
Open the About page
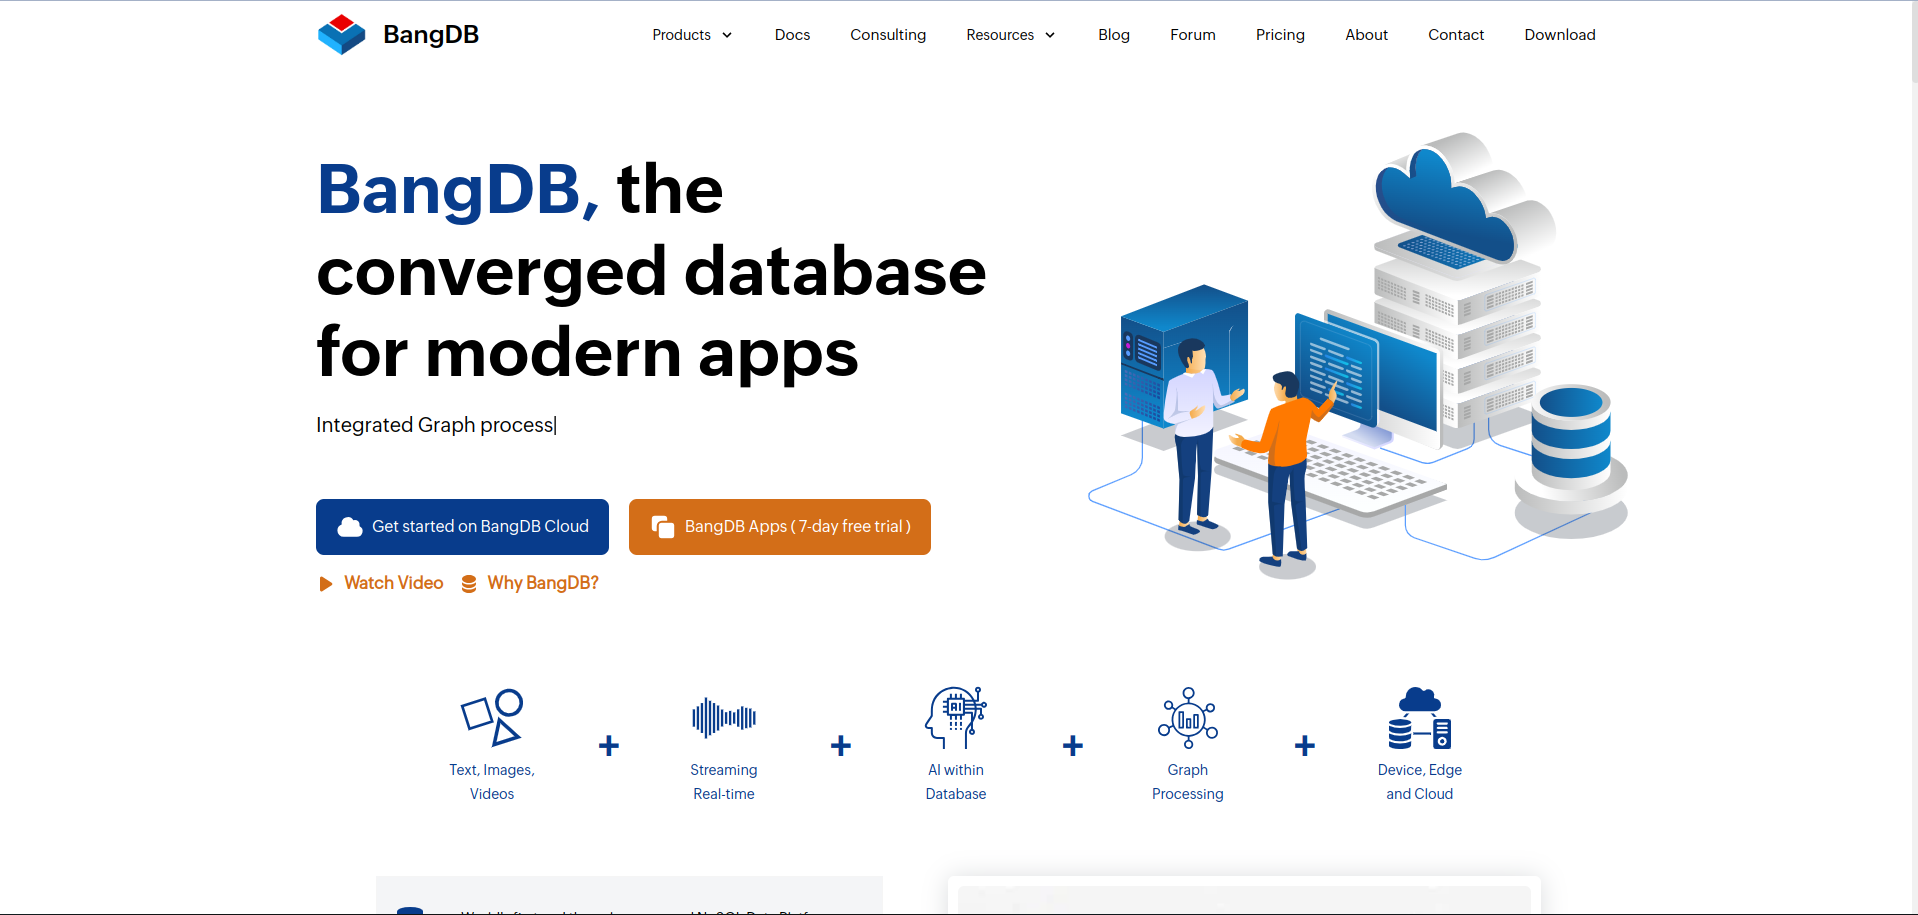1366,35
